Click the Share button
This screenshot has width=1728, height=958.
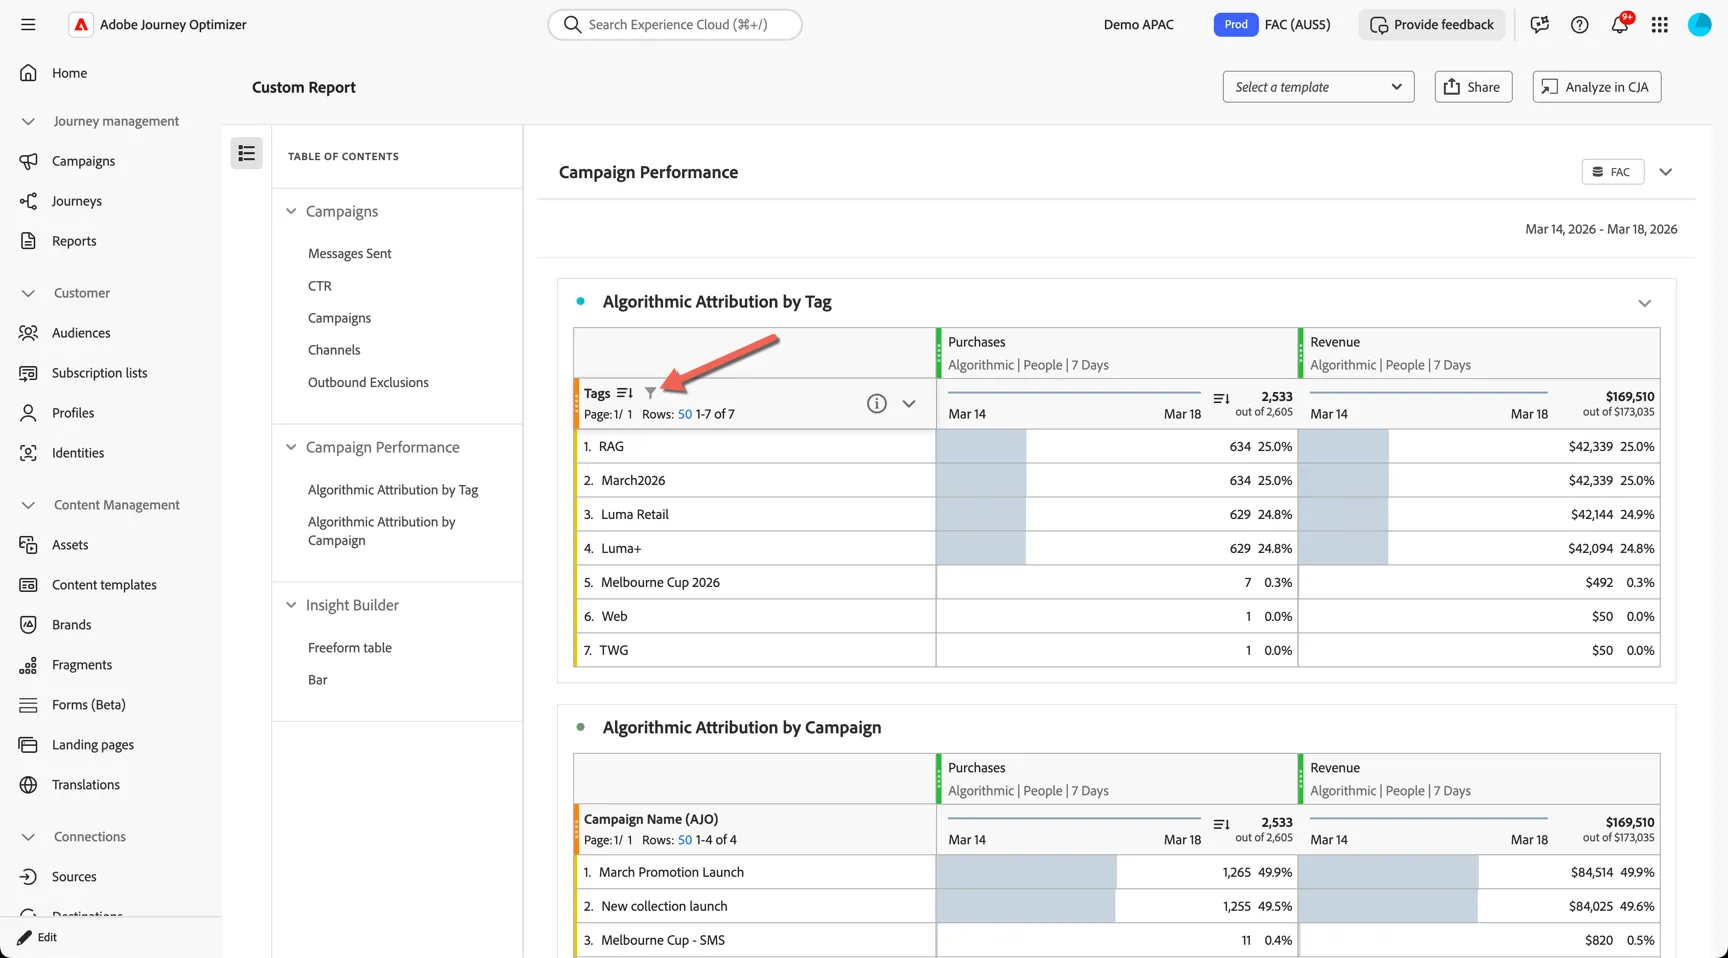coord(1473,87)
